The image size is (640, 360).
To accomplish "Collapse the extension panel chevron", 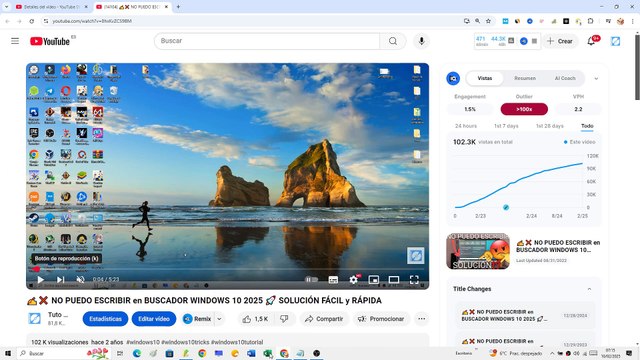I will [596, 78].
